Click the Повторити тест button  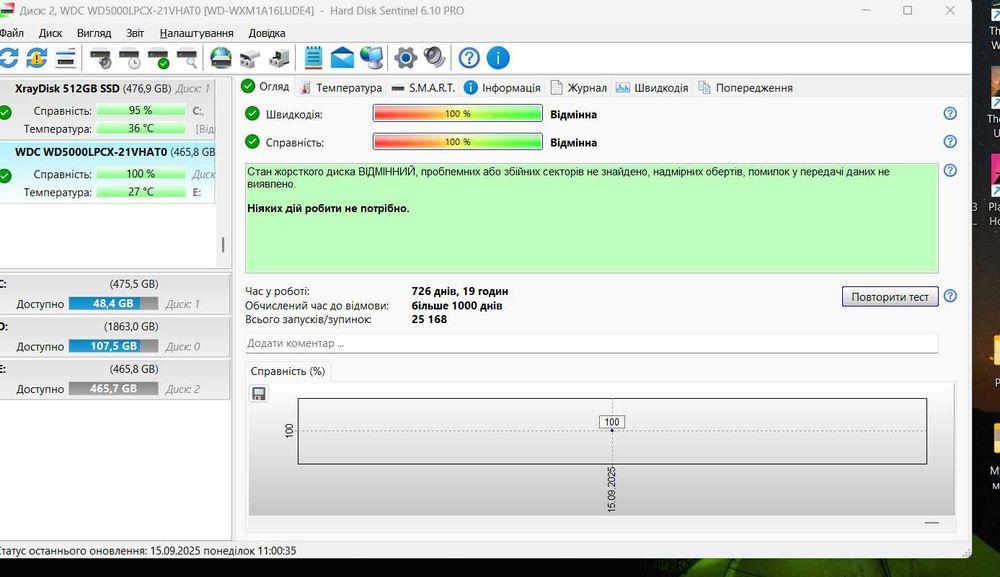pos(890,296)
